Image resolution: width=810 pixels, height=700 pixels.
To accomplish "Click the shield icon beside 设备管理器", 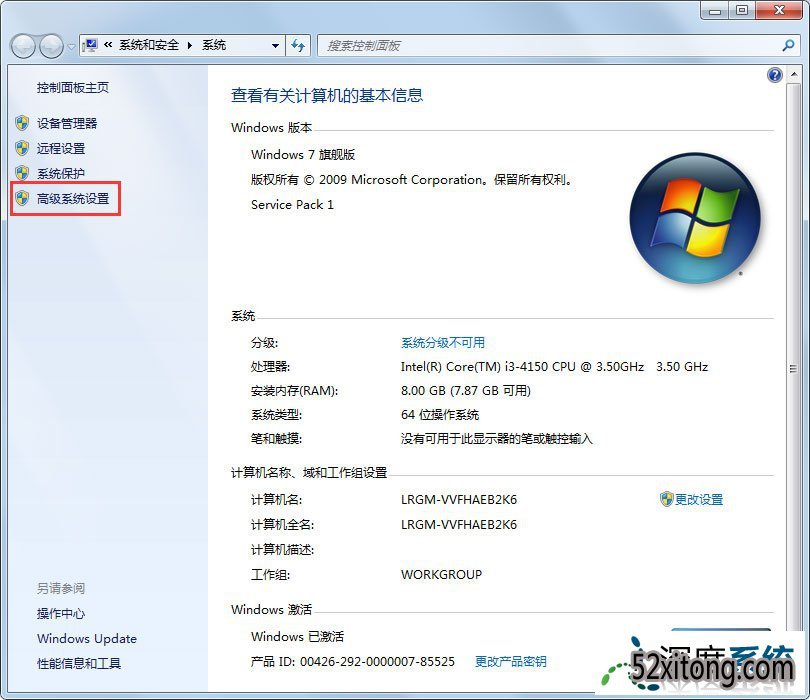I will coord(22,123).
